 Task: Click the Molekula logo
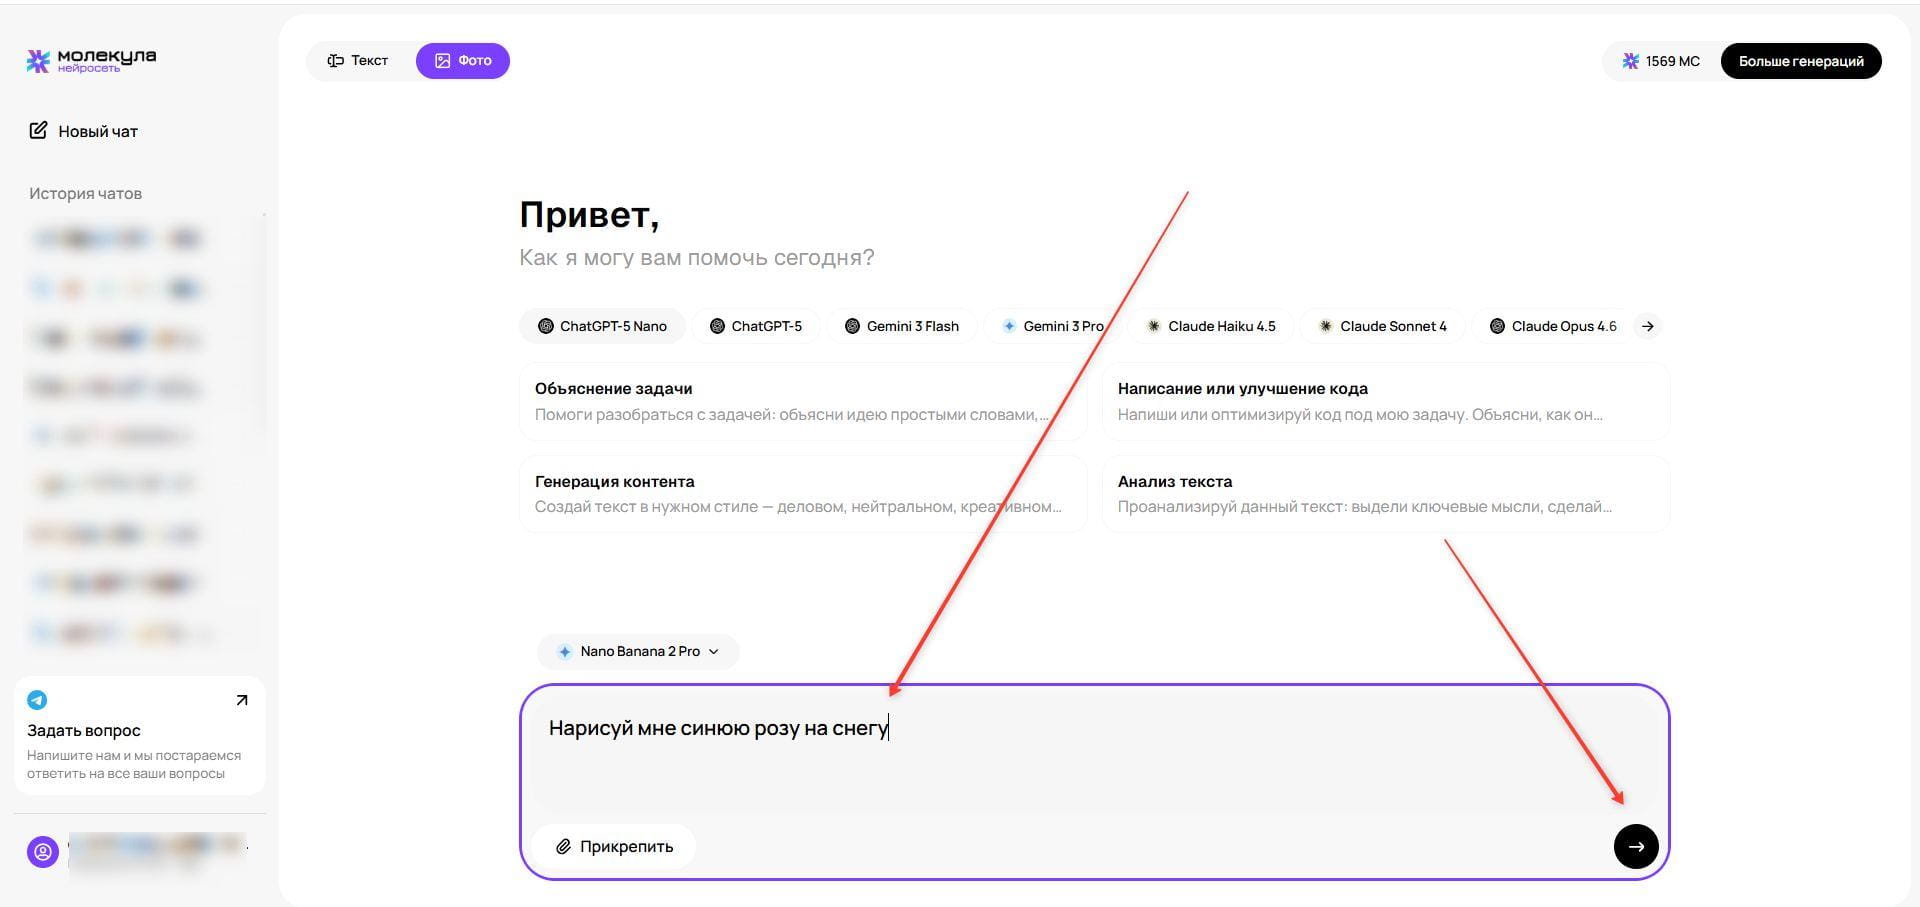point(91,60)
